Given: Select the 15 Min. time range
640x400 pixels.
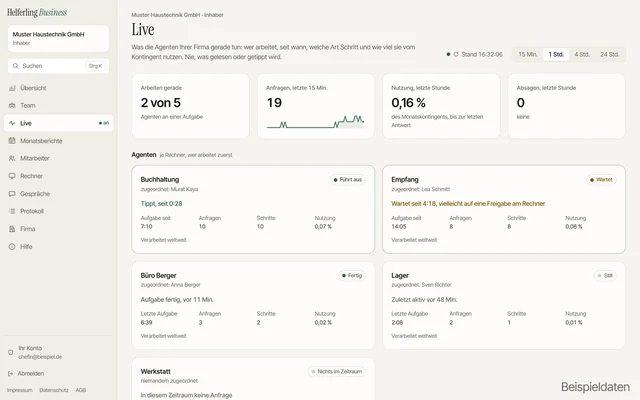Looking at the screenshot, I should [528, 54].
